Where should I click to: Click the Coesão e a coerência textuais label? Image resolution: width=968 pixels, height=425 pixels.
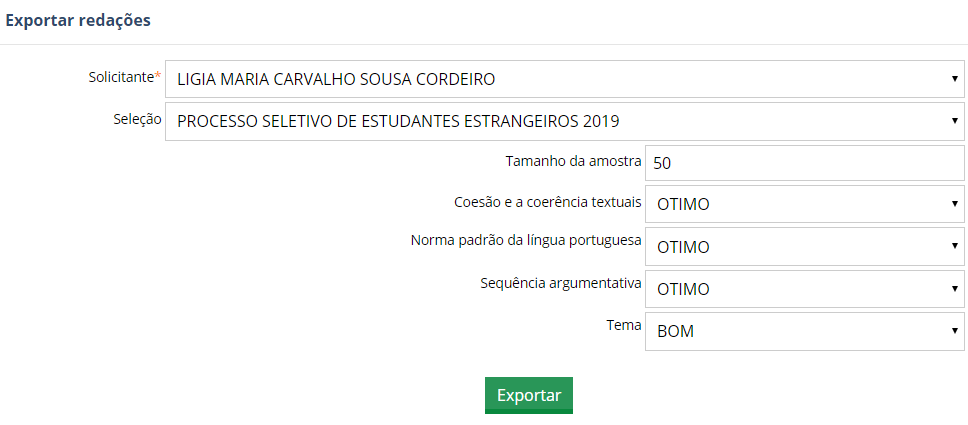click(x=547, y=201)
